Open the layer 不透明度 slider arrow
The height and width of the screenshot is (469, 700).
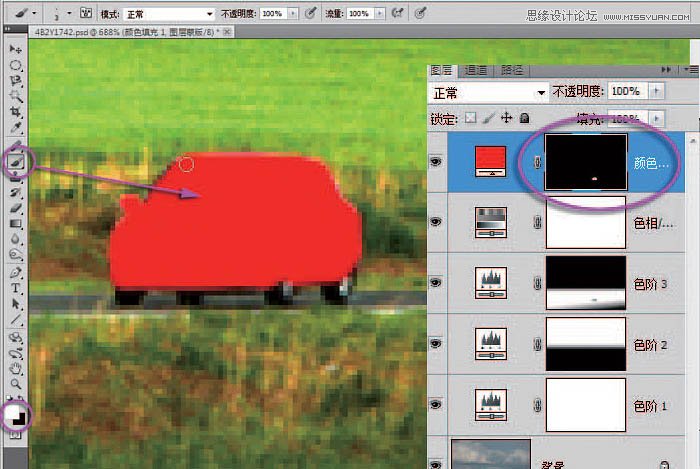point(656,91)
